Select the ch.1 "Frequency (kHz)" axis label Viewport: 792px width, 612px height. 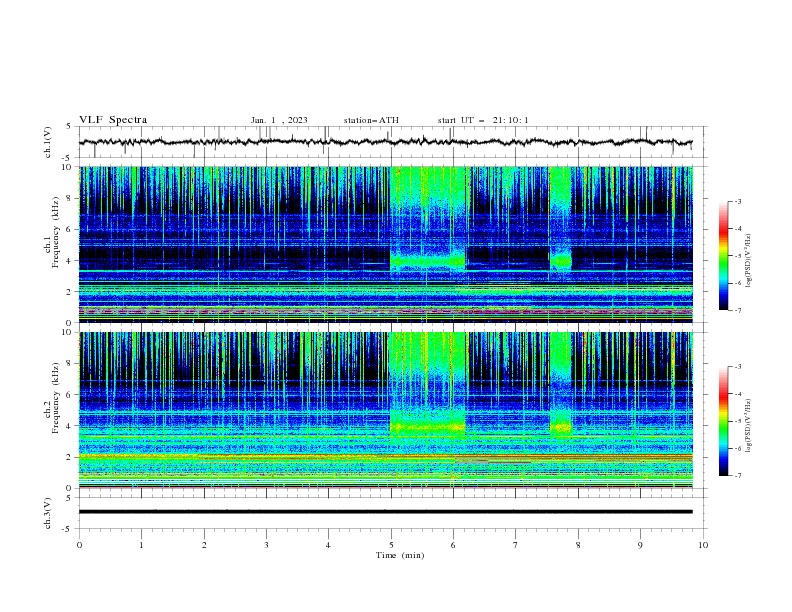[56, 232]
